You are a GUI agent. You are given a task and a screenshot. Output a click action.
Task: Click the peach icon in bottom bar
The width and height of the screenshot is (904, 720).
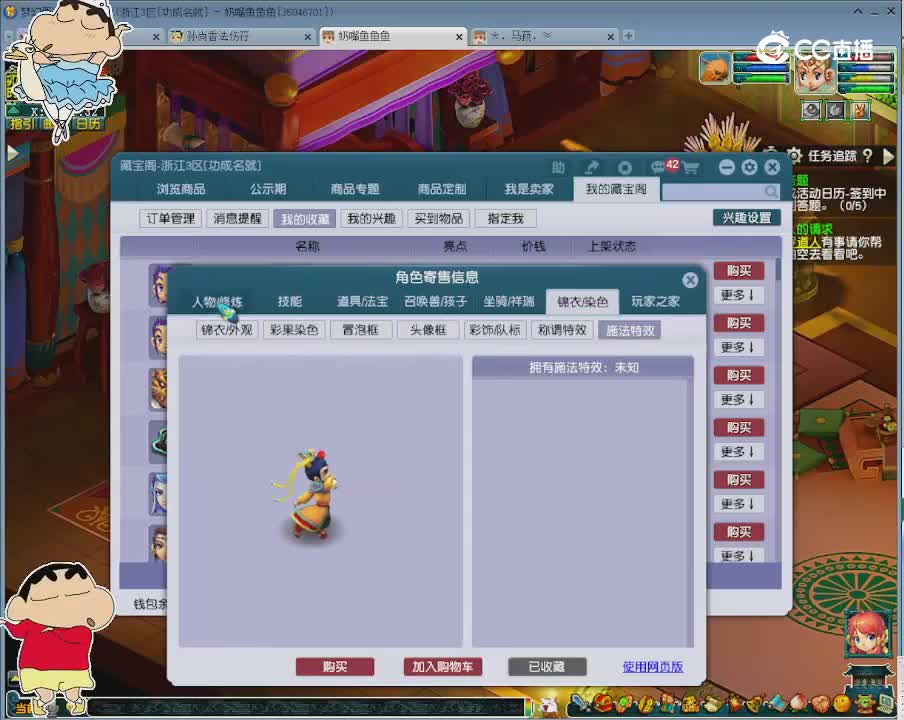coord(800,704)
